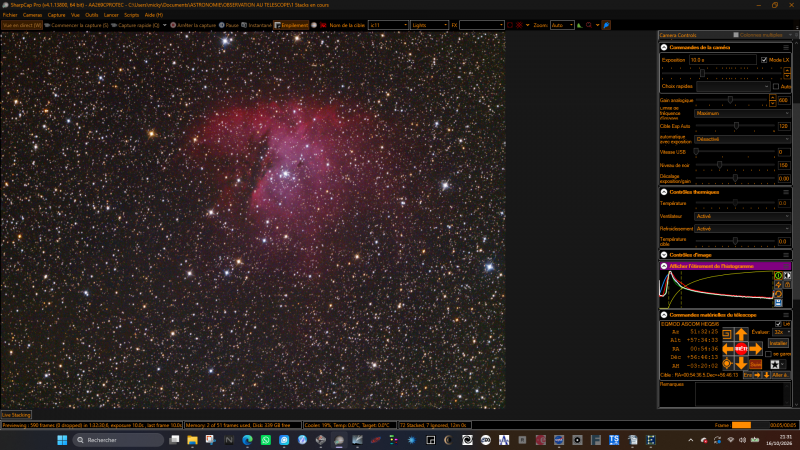
Task: Click Arrêter la capture
Action: point(193,25)
